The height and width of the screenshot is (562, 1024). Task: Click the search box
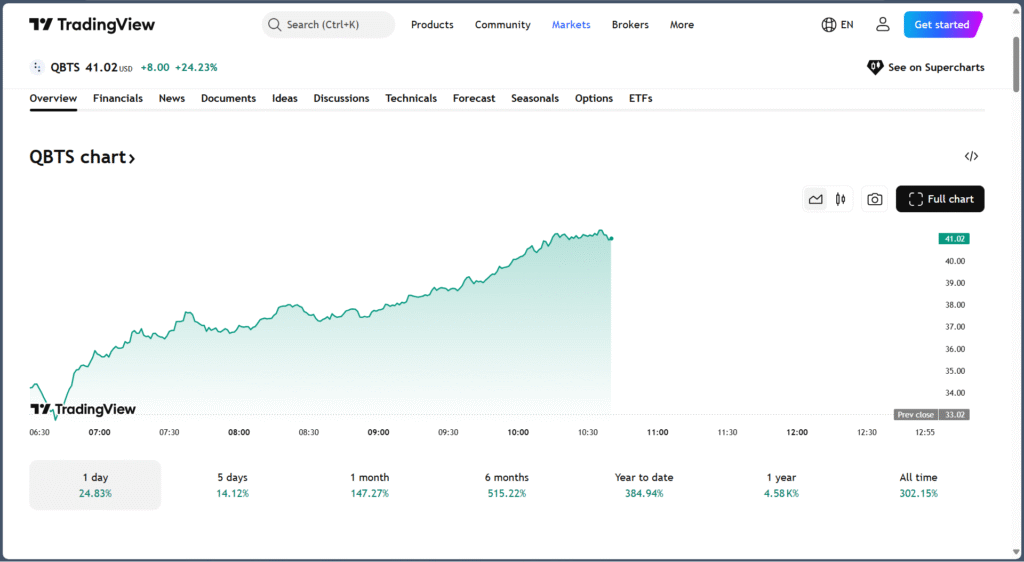[x=328, y=25]
